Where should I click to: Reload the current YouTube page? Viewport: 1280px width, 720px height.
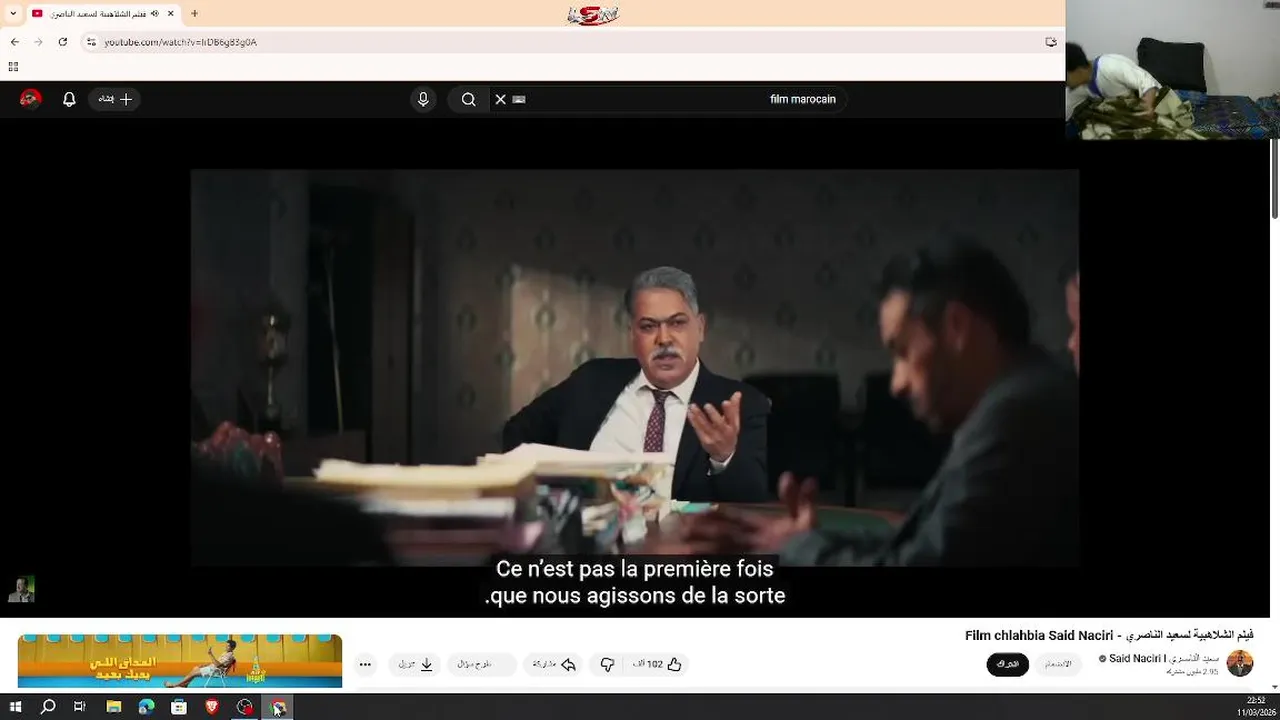click(62, 42)
